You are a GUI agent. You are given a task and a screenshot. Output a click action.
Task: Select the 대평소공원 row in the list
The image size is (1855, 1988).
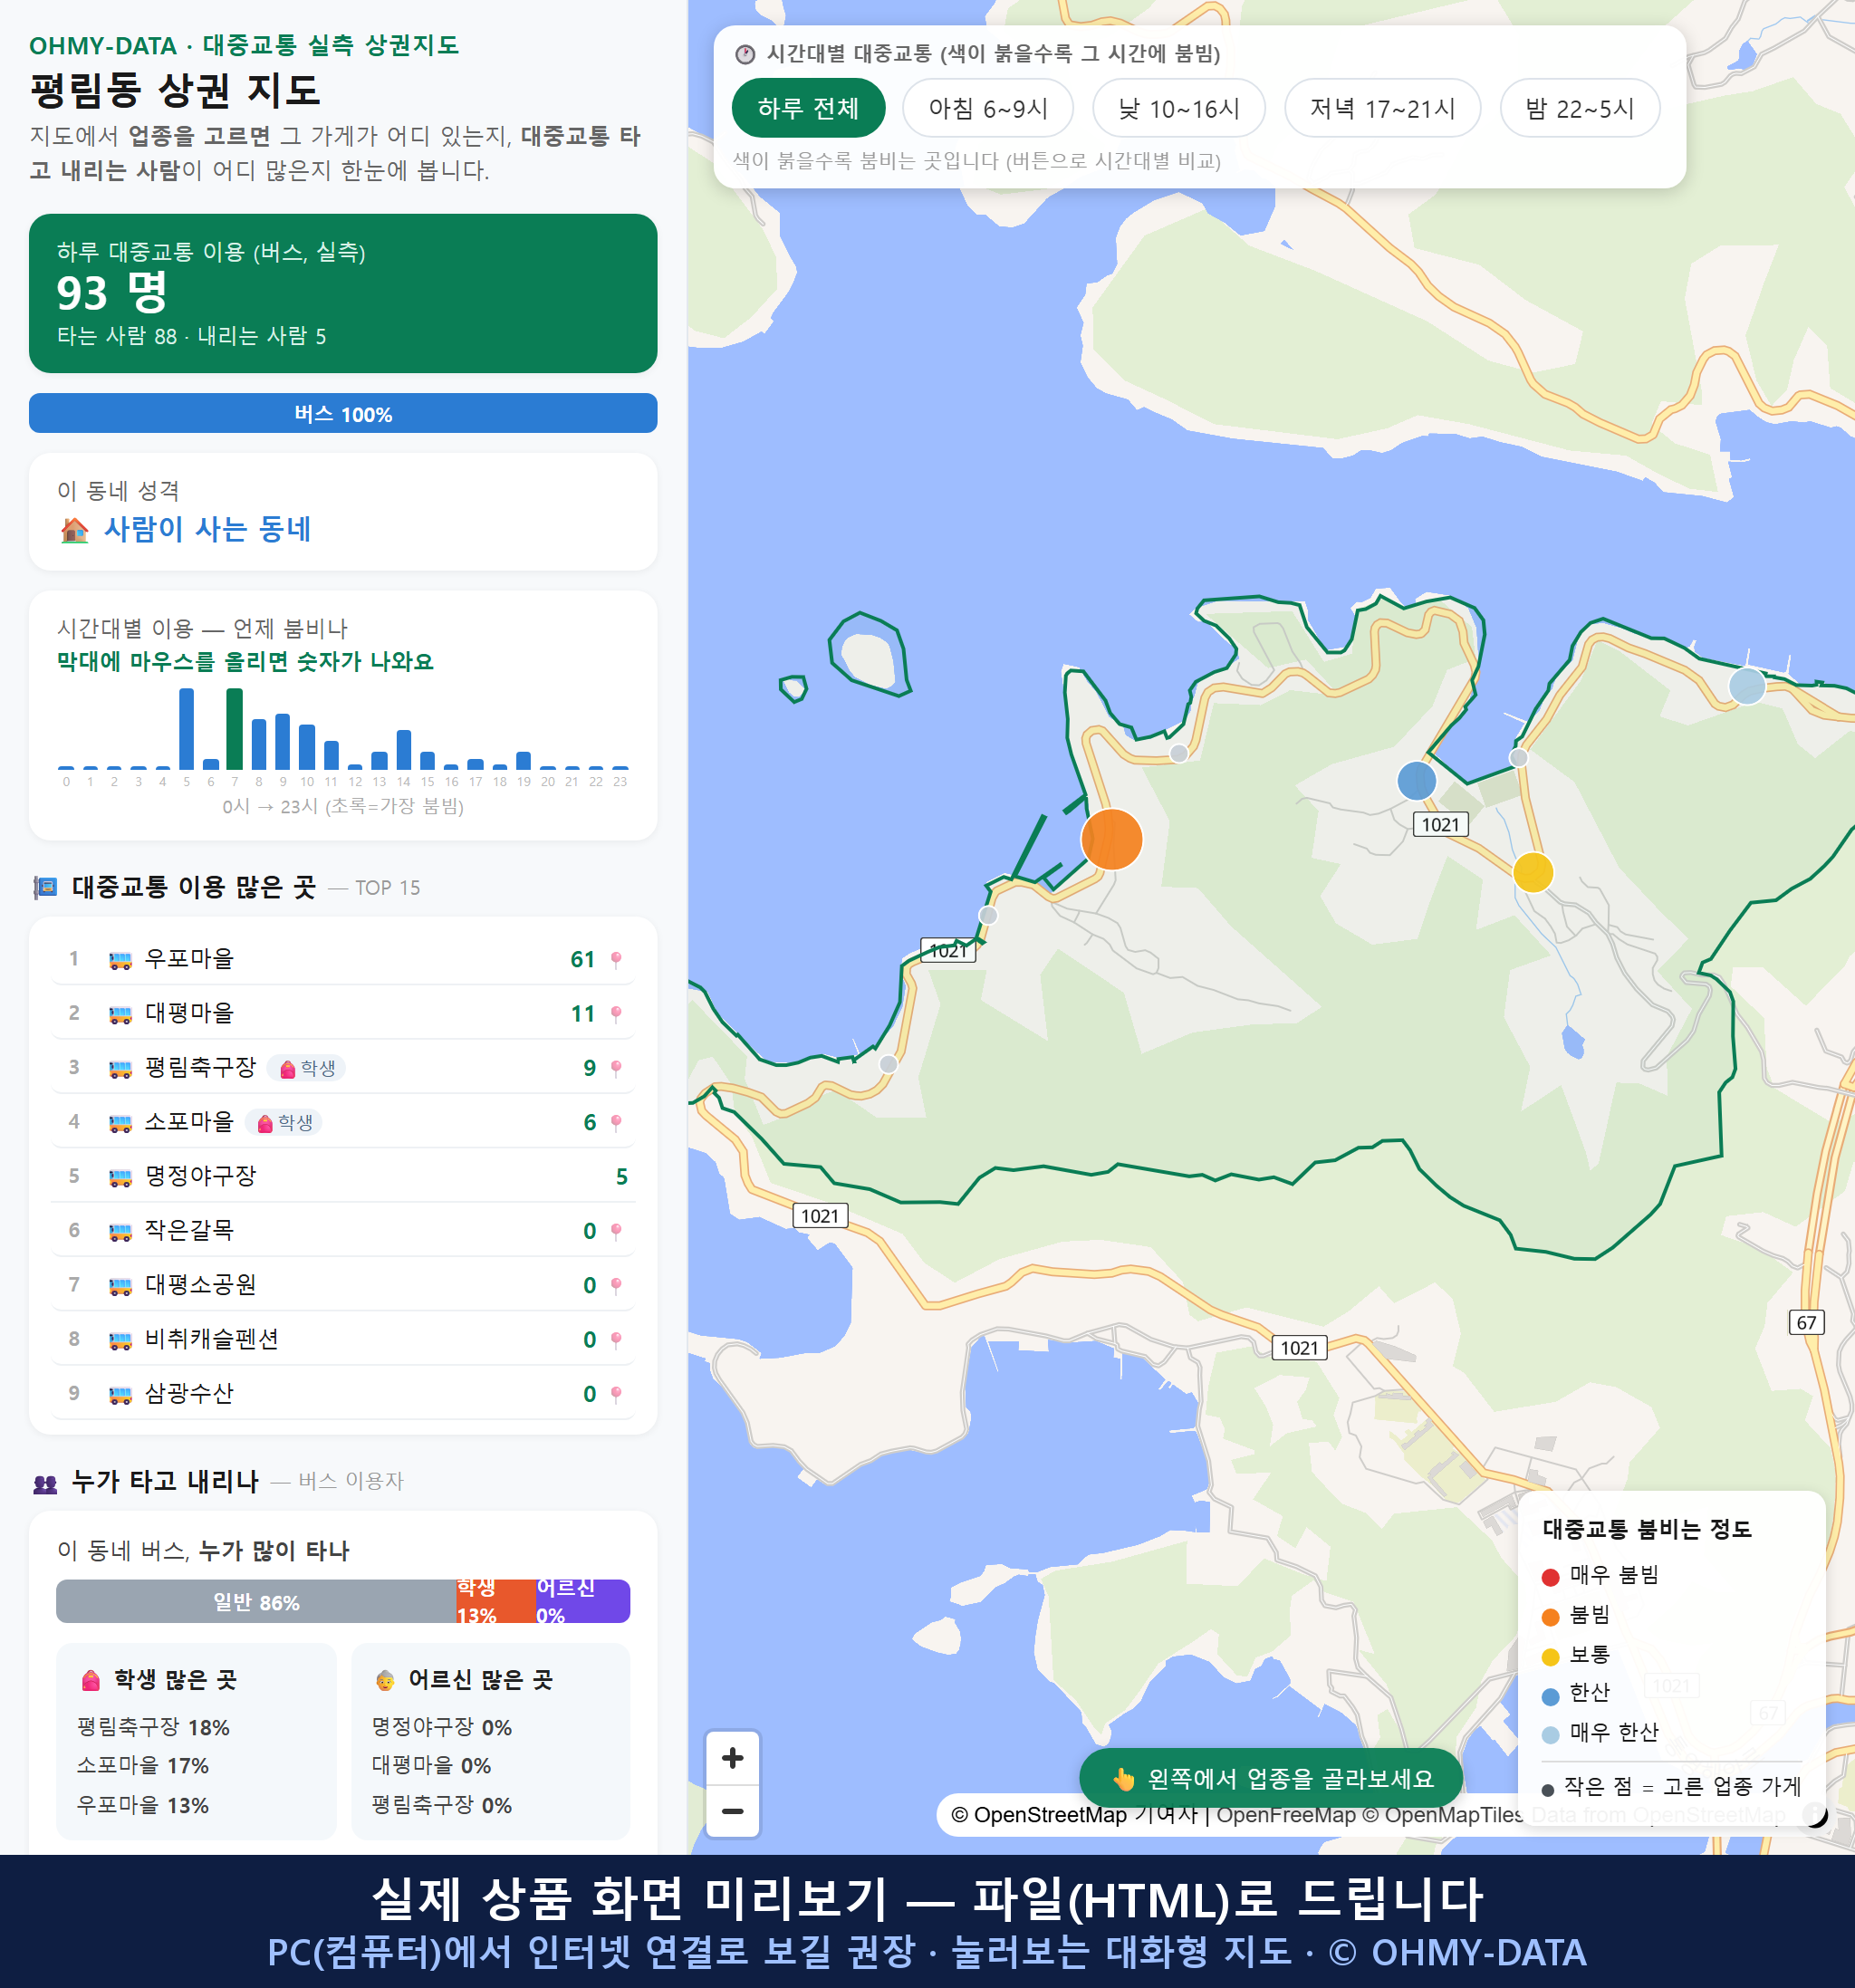(x=343, y=1284)
